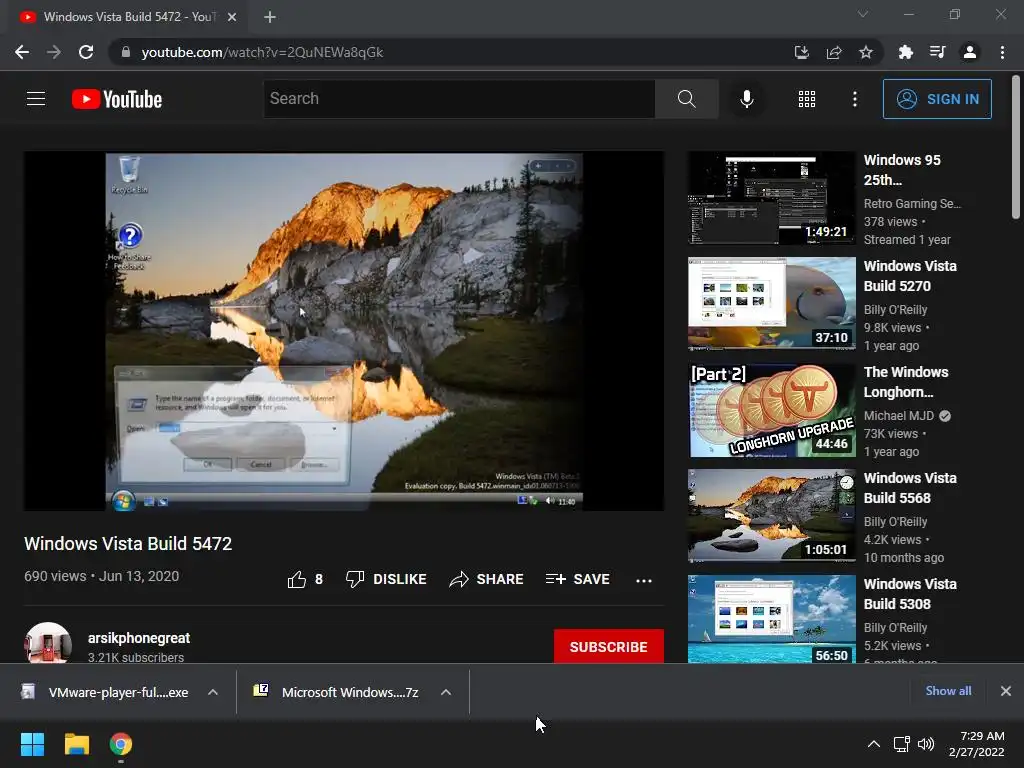Click title "Windows Vista Build 5270"
The height and width of the screenshot is (768, 1024).
[910, 276]
